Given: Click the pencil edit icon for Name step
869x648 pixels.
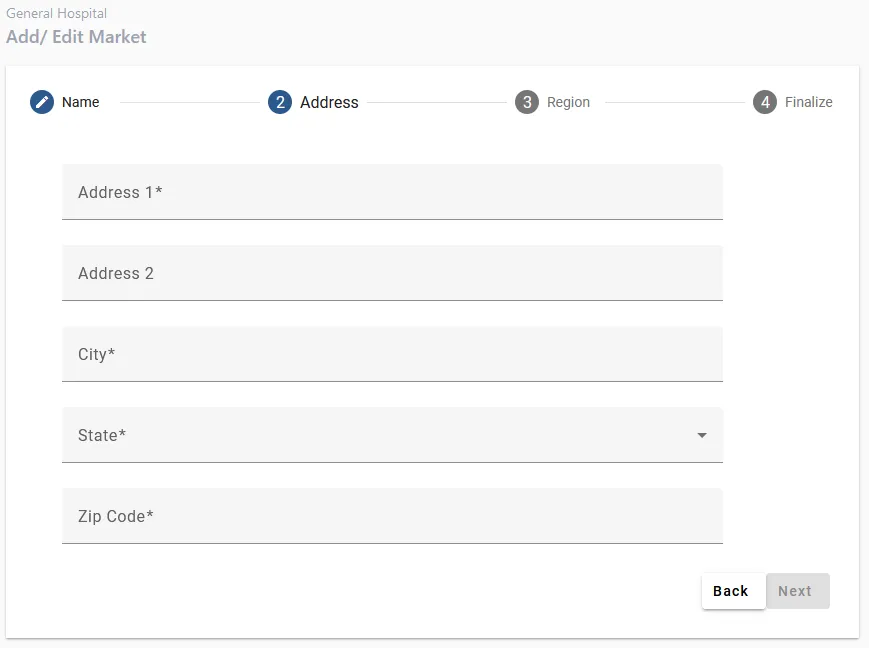Looking at the screenshot, I should 42,102.
